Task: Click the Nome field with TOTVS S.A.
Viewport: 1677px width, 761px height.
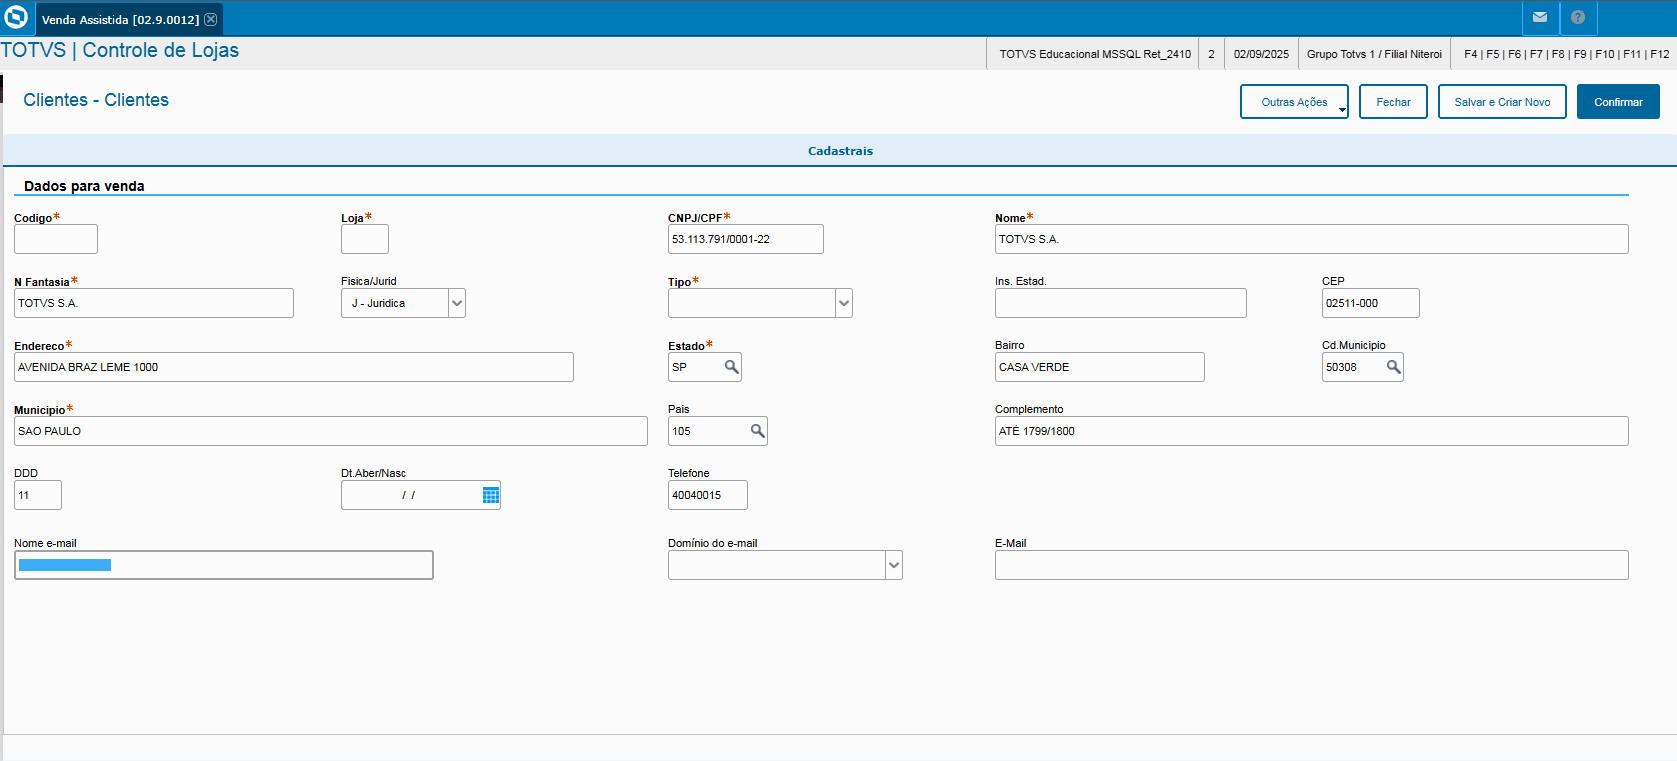Action: coord(1312,239)
